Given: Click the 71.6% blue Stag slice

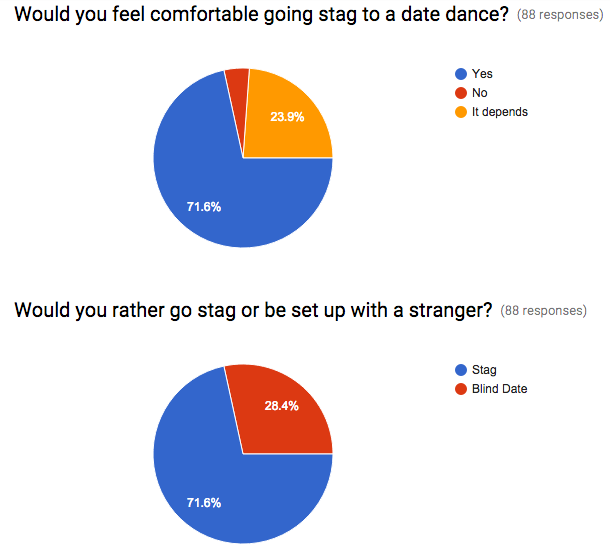Looking at the screenshot, I should point(218,482).
